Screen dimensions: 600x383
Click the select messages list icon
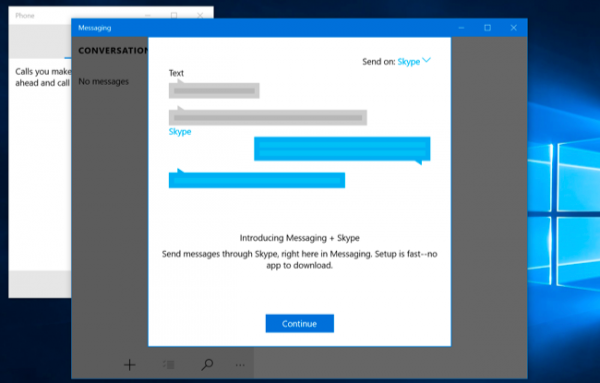coord(168,365)
